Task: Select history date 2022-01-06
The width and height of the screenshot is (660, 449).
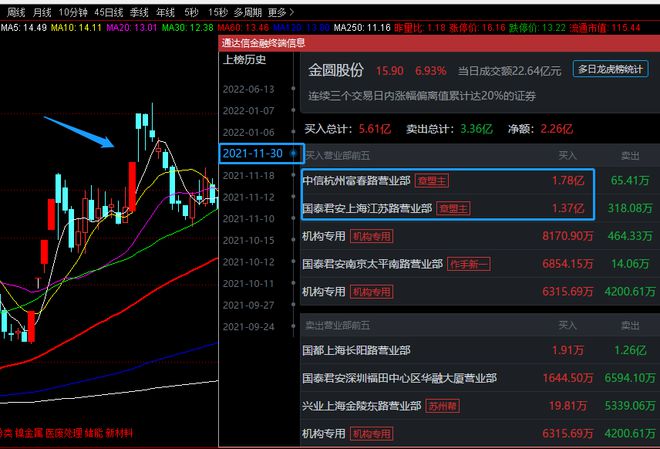Action: pos(248,133)
